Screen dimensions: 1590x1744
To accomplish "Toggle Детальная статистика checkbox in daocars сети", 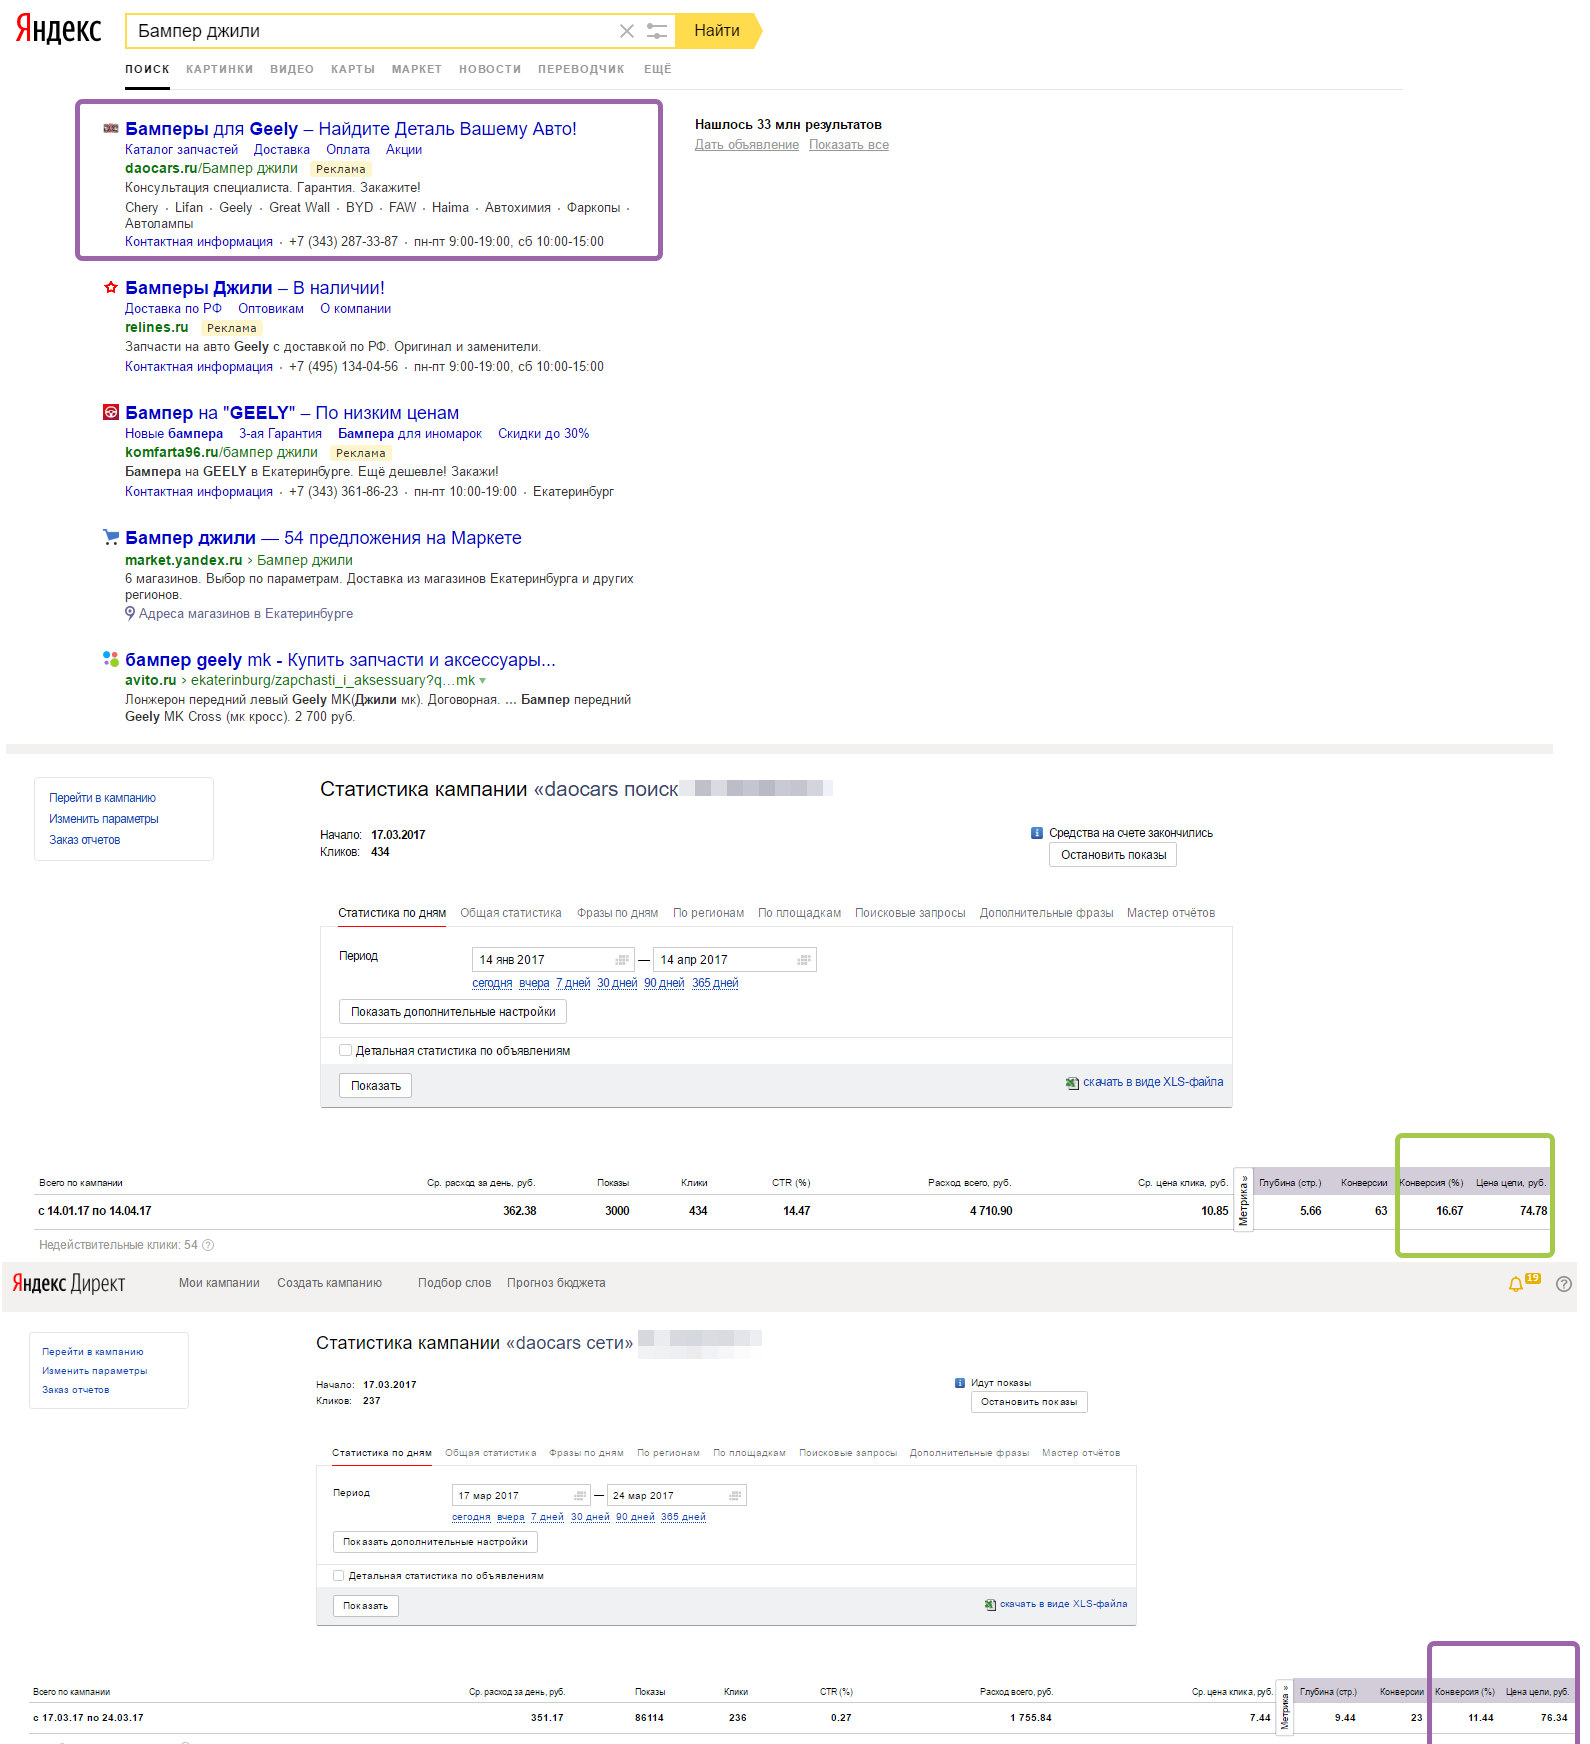I will tap(338, 1575).
